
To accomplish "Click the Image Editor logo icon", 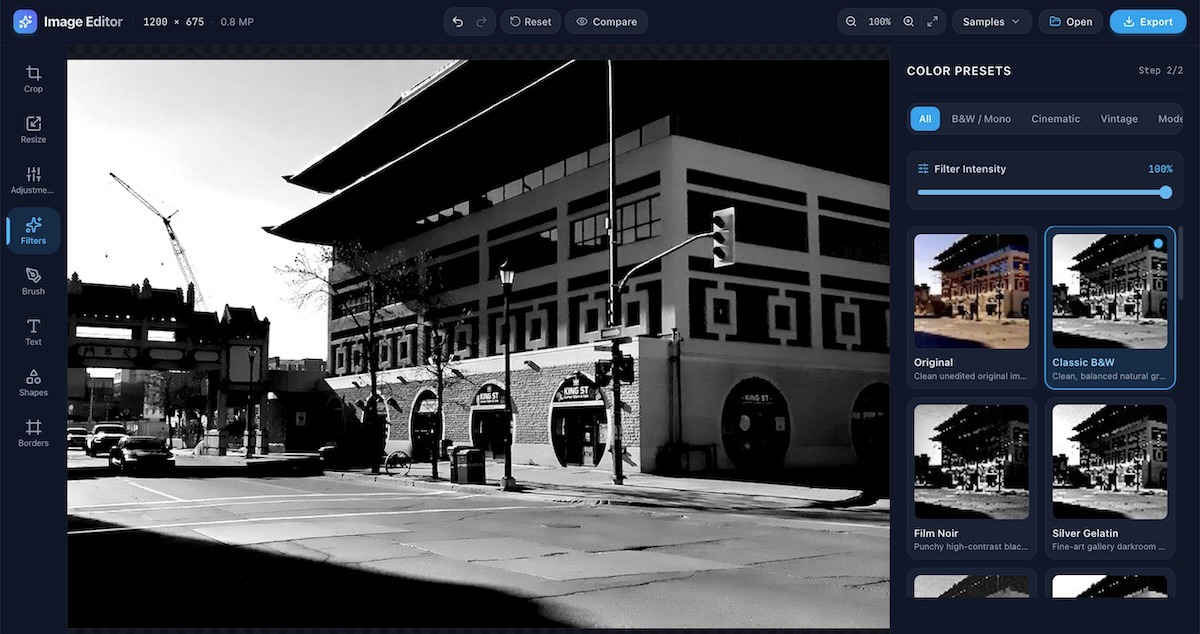I will click(x=25, y=21).
